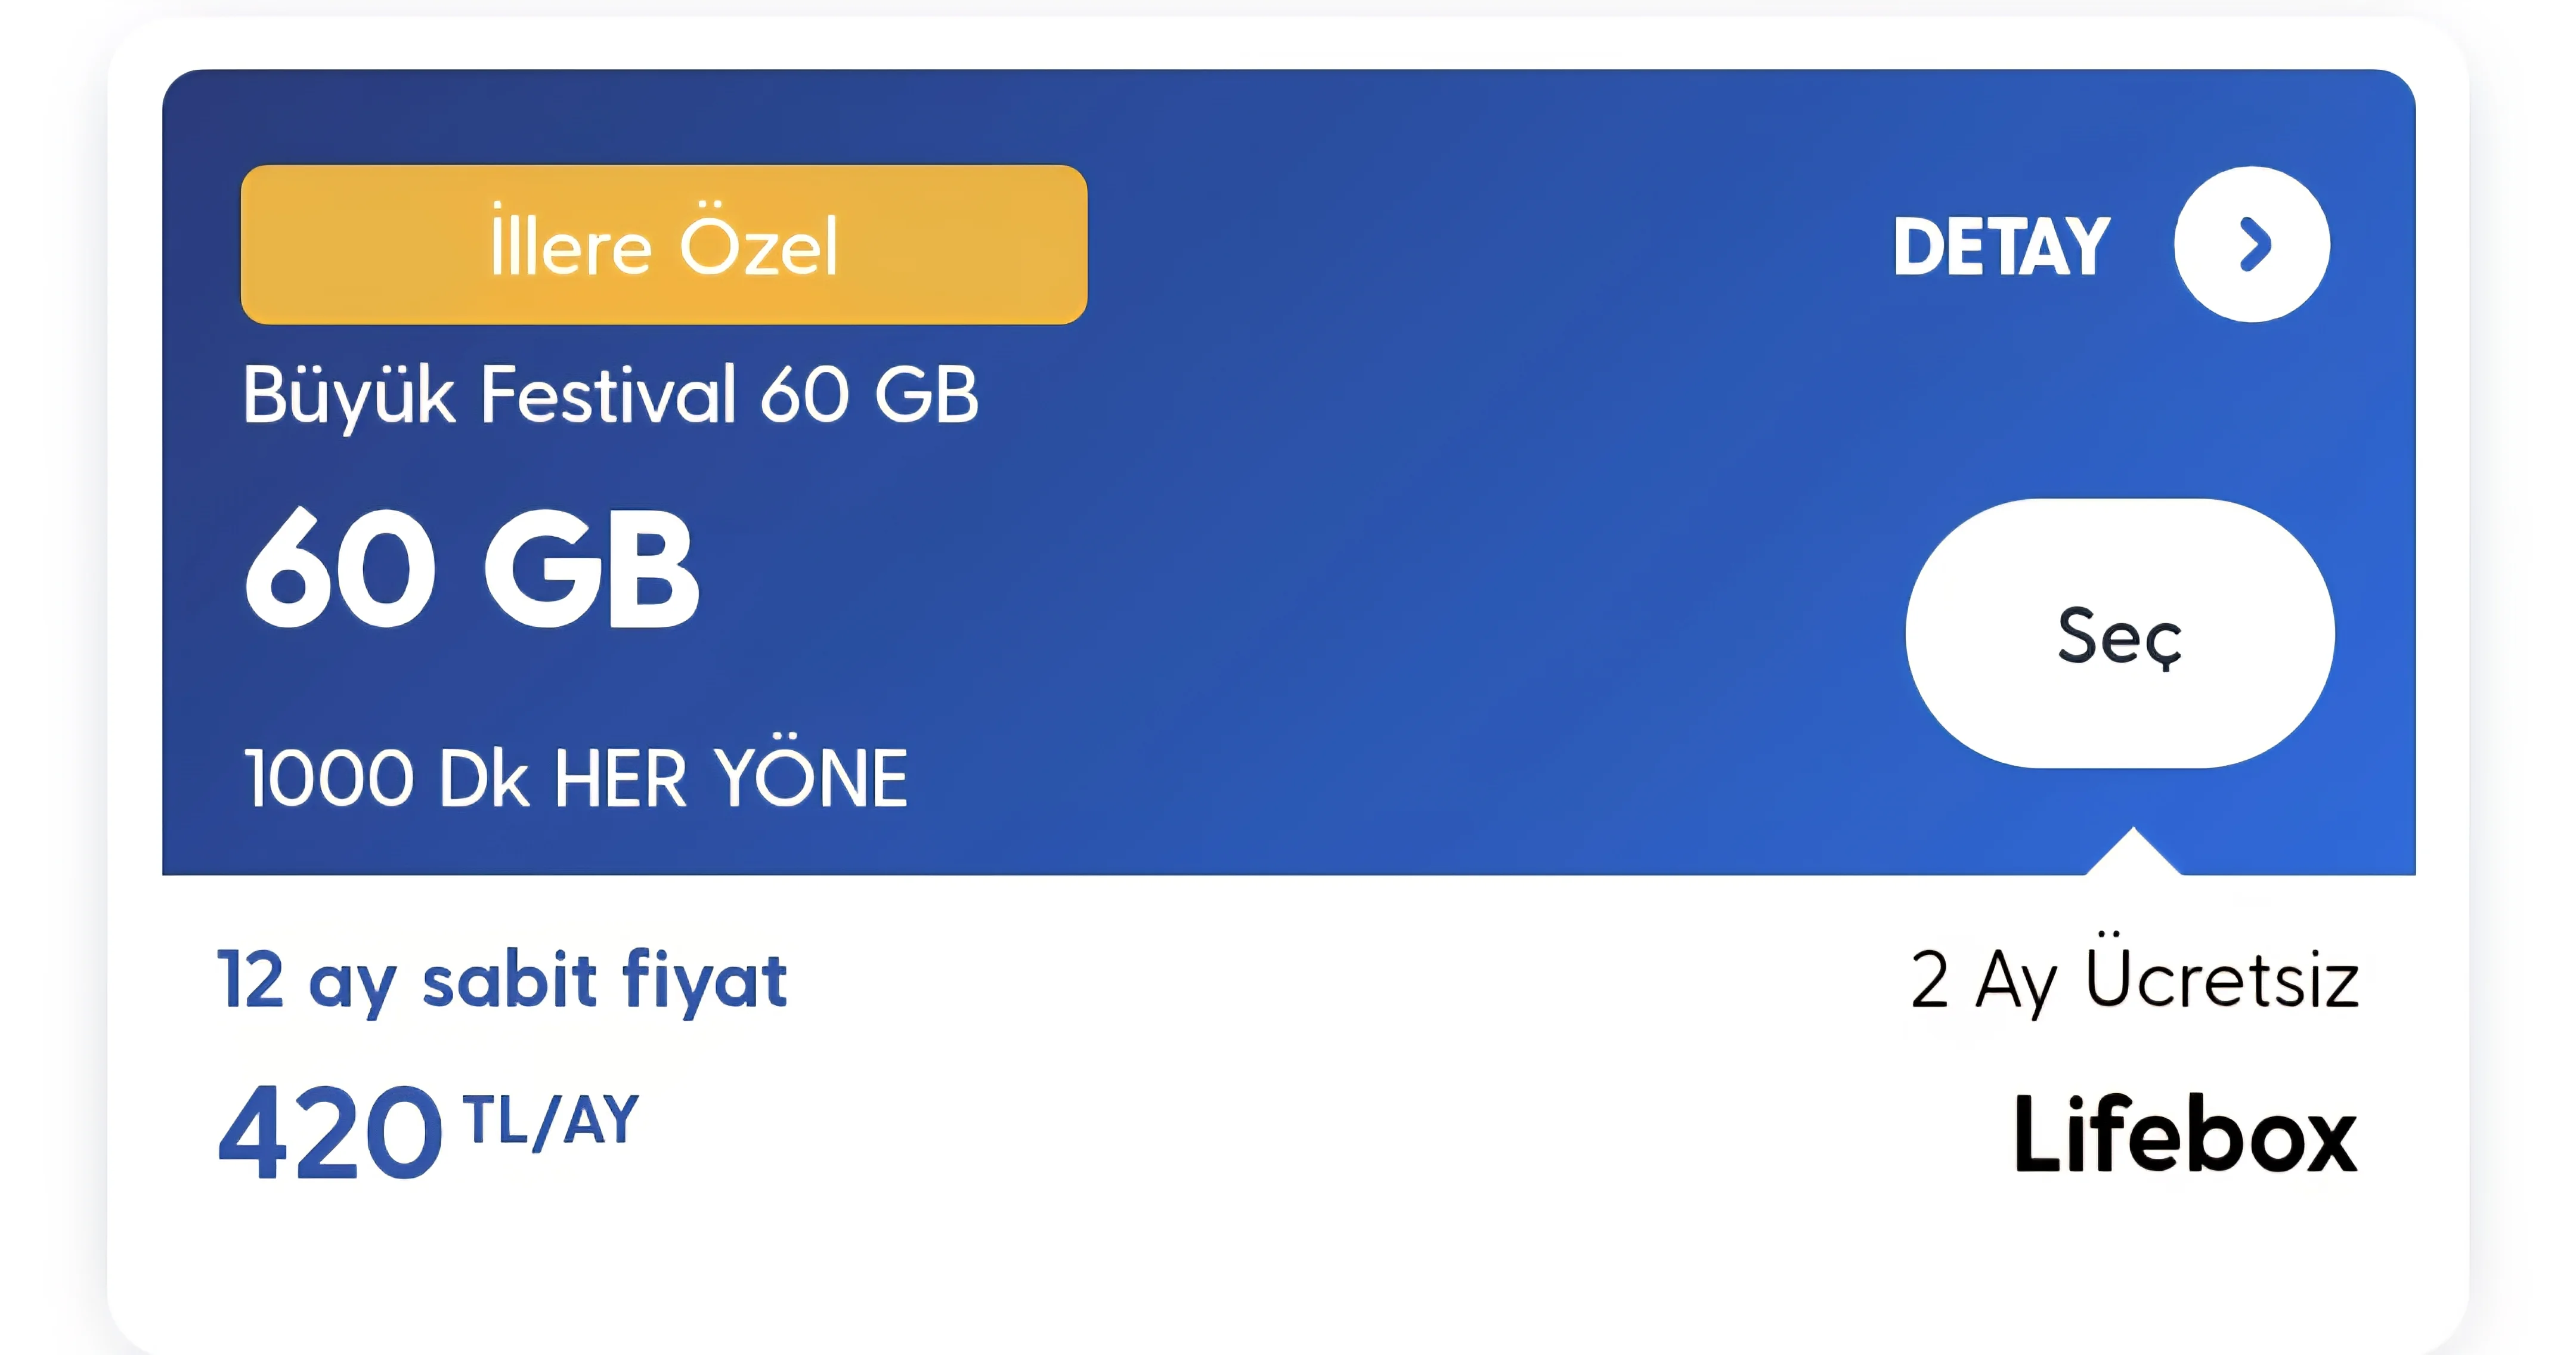The width and height of the screenshot is (2576, 1355).
Task: Click the word fiyat in the price label
Action: [705, 980]
